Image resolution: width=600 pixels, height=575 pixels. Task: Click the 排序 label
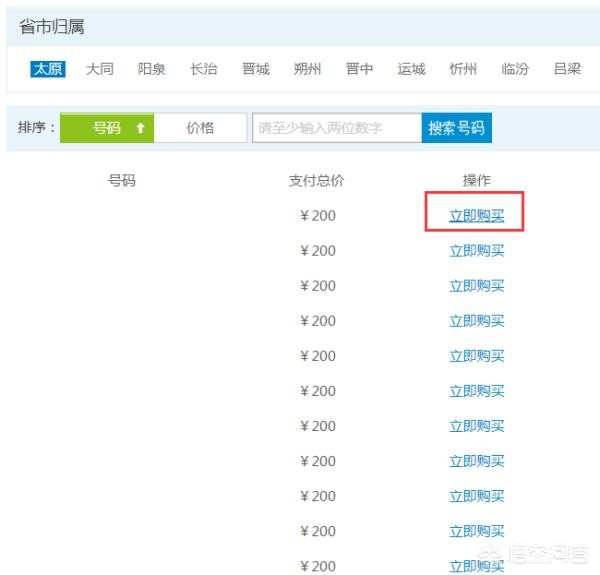36,127
